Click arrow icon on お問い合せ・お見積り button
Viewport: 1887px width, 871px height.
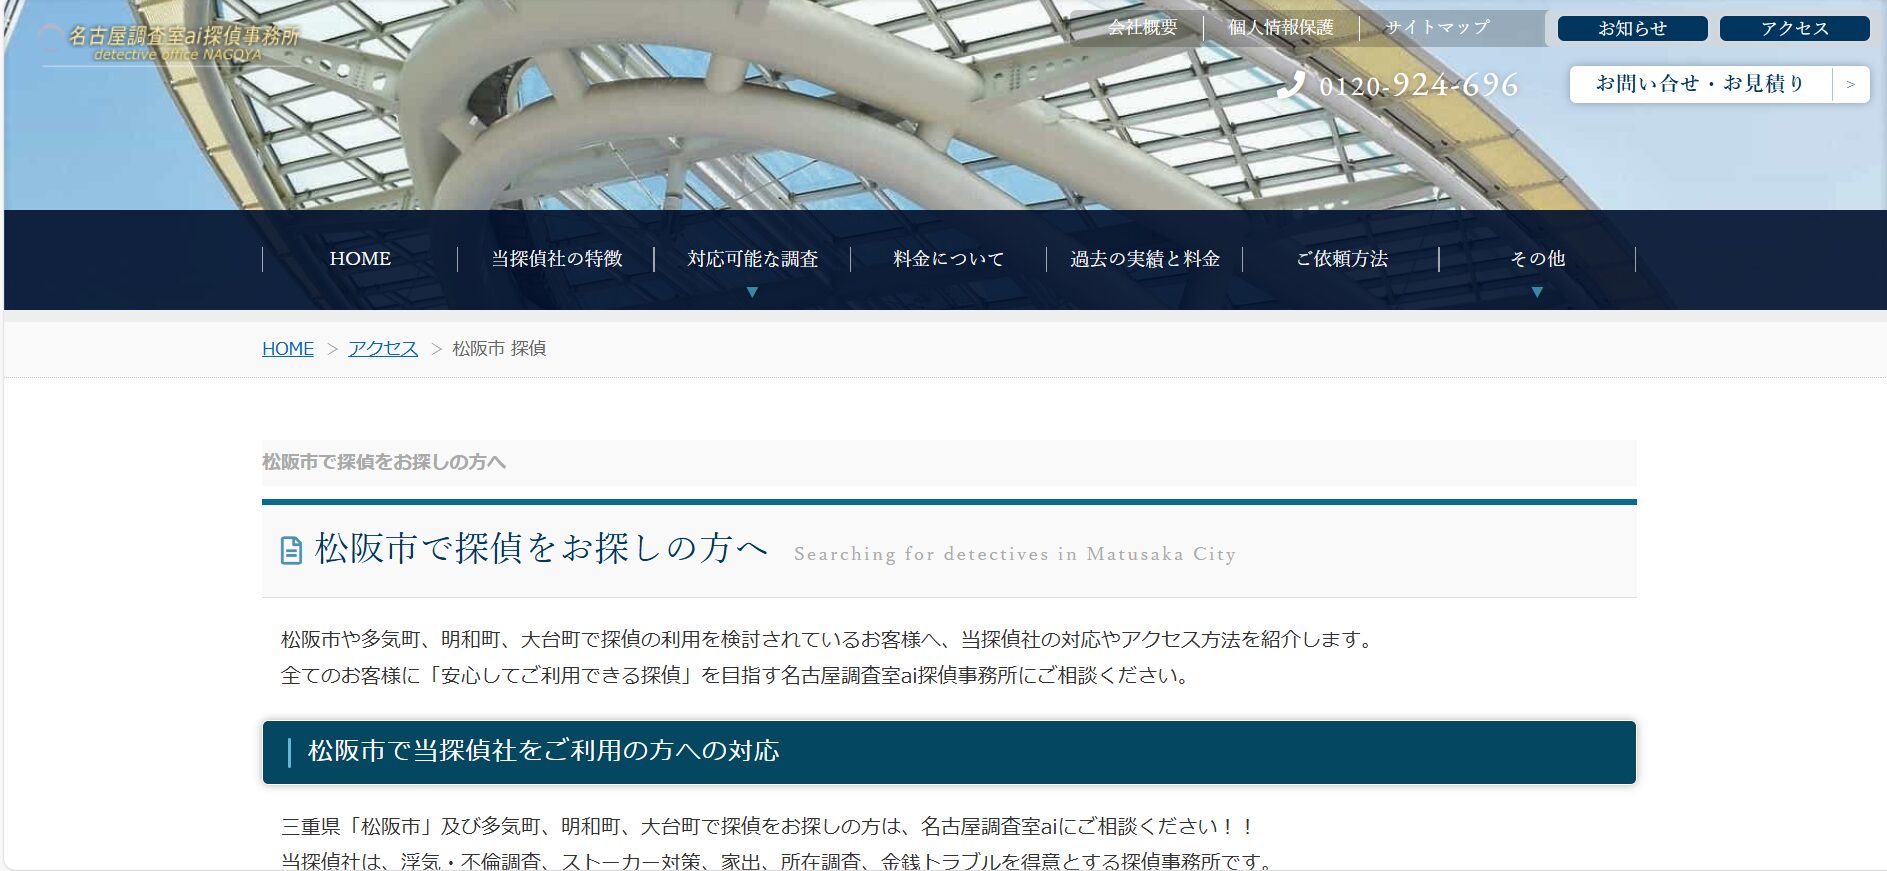pos(1850,85)
